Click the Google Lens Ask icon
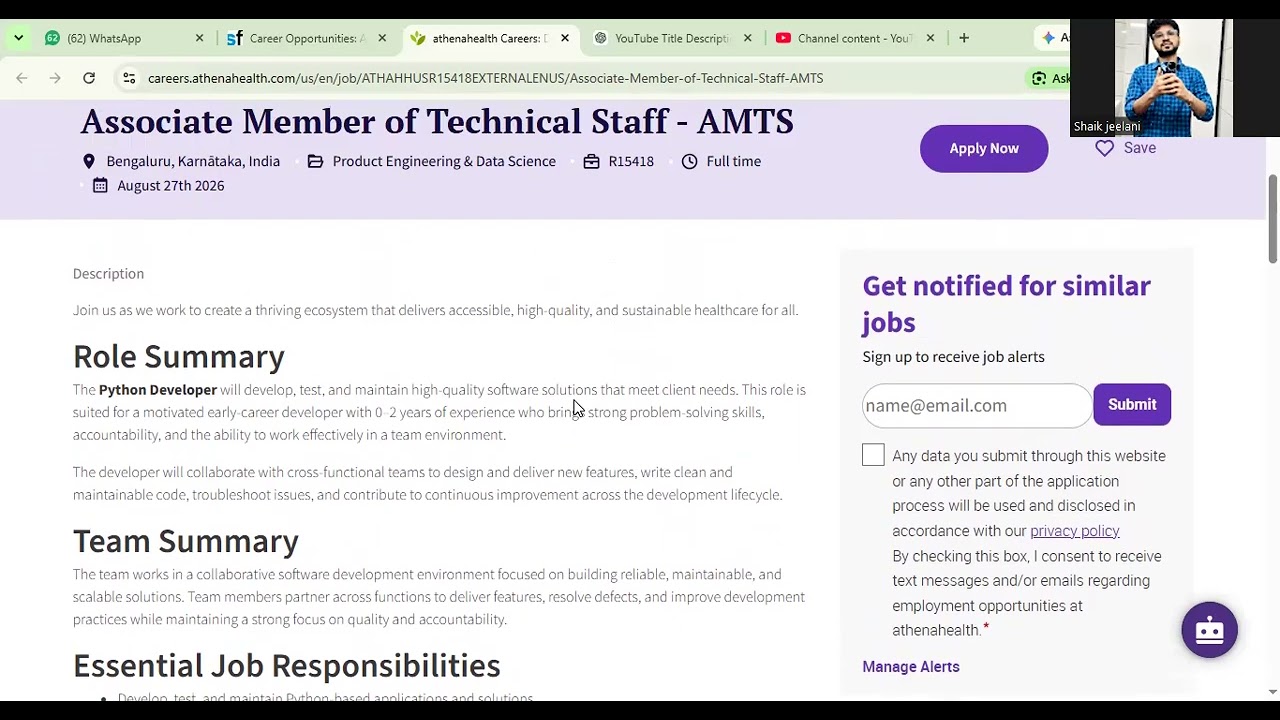The height and width of the screenshot is (720, 1280). click(x=1040, y=78)
